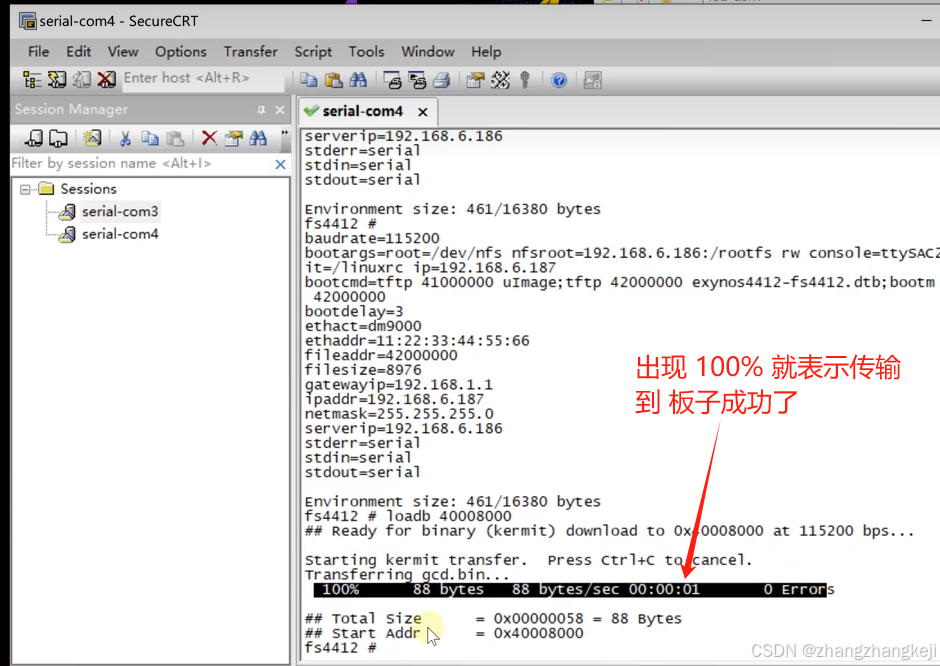
Task: Open Properties icon in Session Manager toolbar
Action: click(234, 138)
